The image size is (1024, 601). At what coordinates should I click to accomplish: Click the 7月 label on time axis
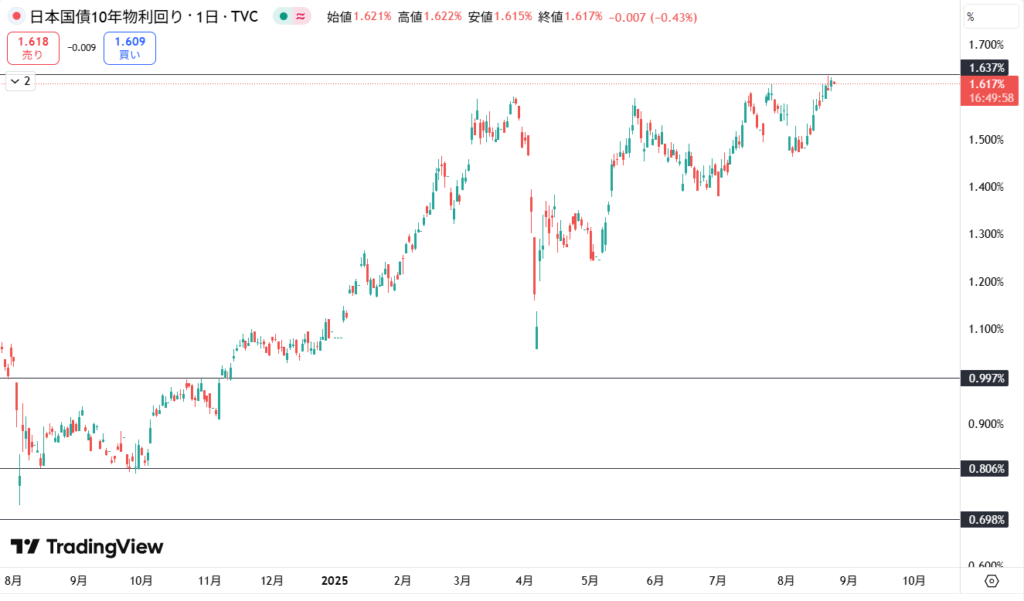pyautogui.click(x=717, y=581)
